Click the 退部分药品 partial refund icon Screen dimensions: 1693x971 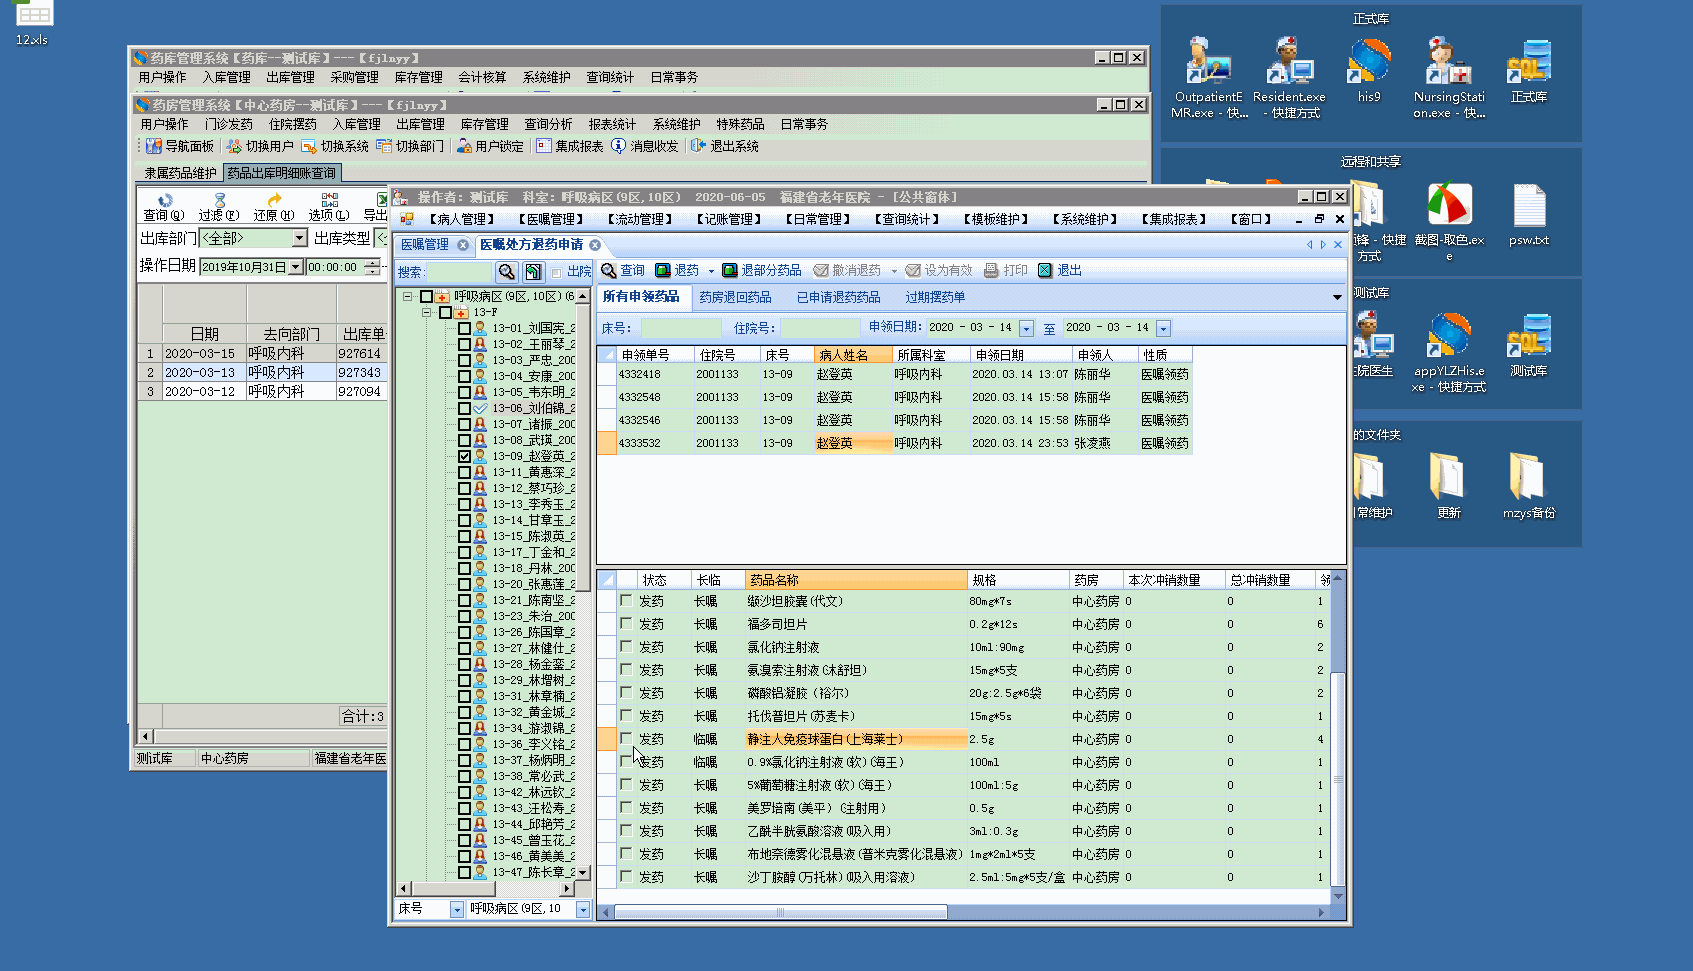click(730, 271)
